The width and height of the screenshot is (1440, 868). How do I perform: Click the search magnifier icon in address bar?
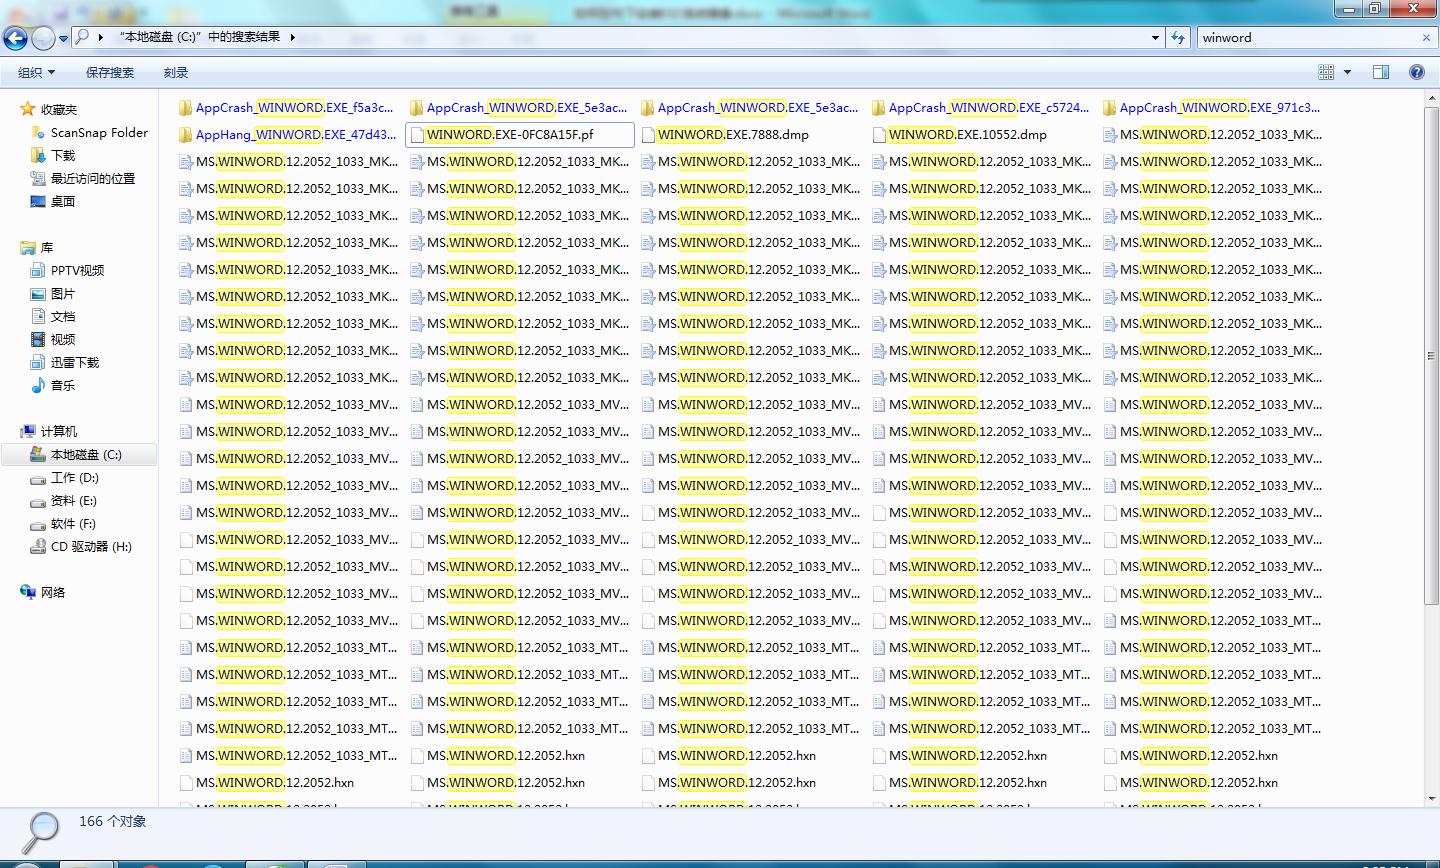pos(83,37)
